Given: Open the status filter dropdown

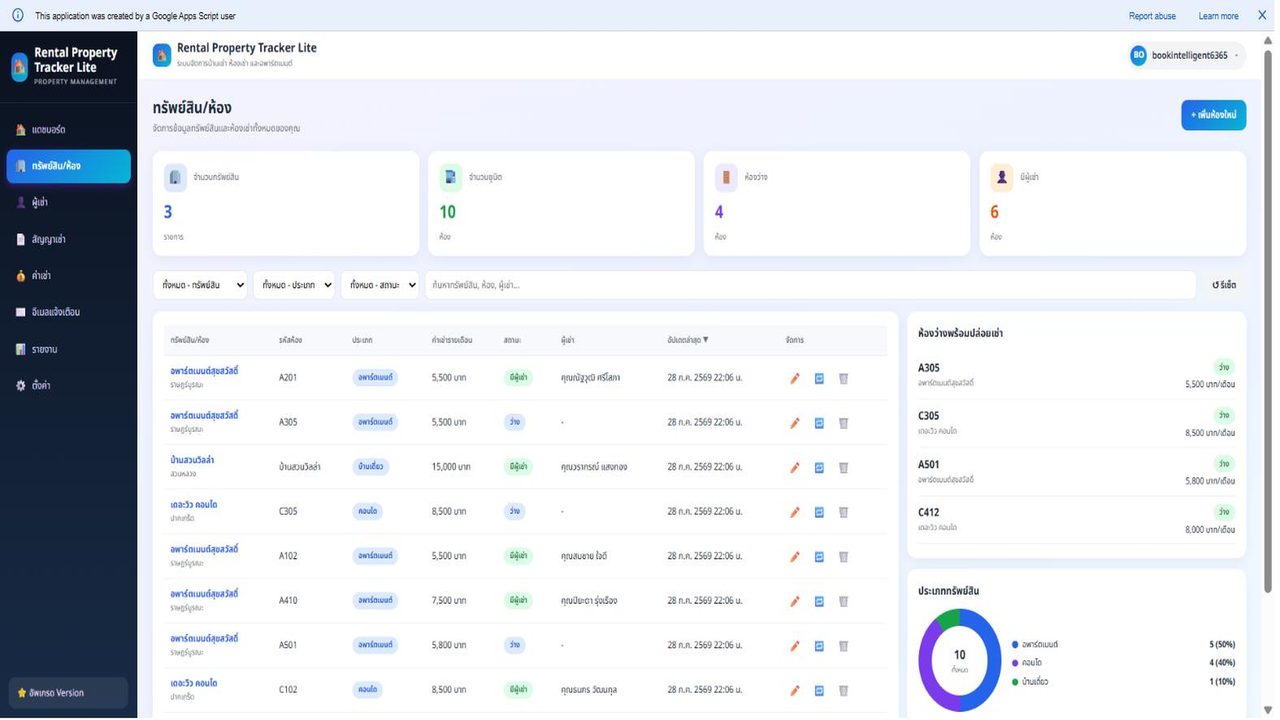Looking at the screenshot, I should point(381,285).
